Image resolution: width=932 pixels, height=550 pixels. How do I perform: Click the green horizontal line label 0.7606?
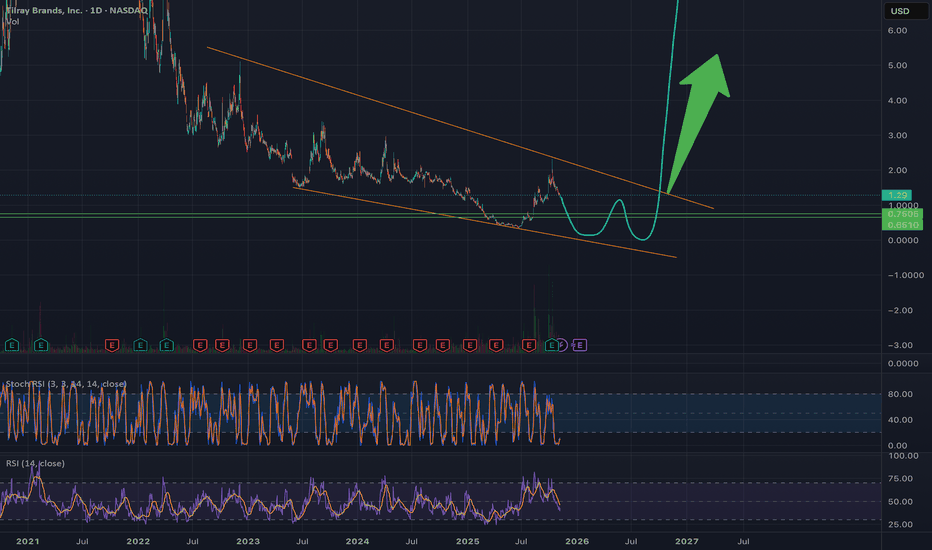point(902,213)
